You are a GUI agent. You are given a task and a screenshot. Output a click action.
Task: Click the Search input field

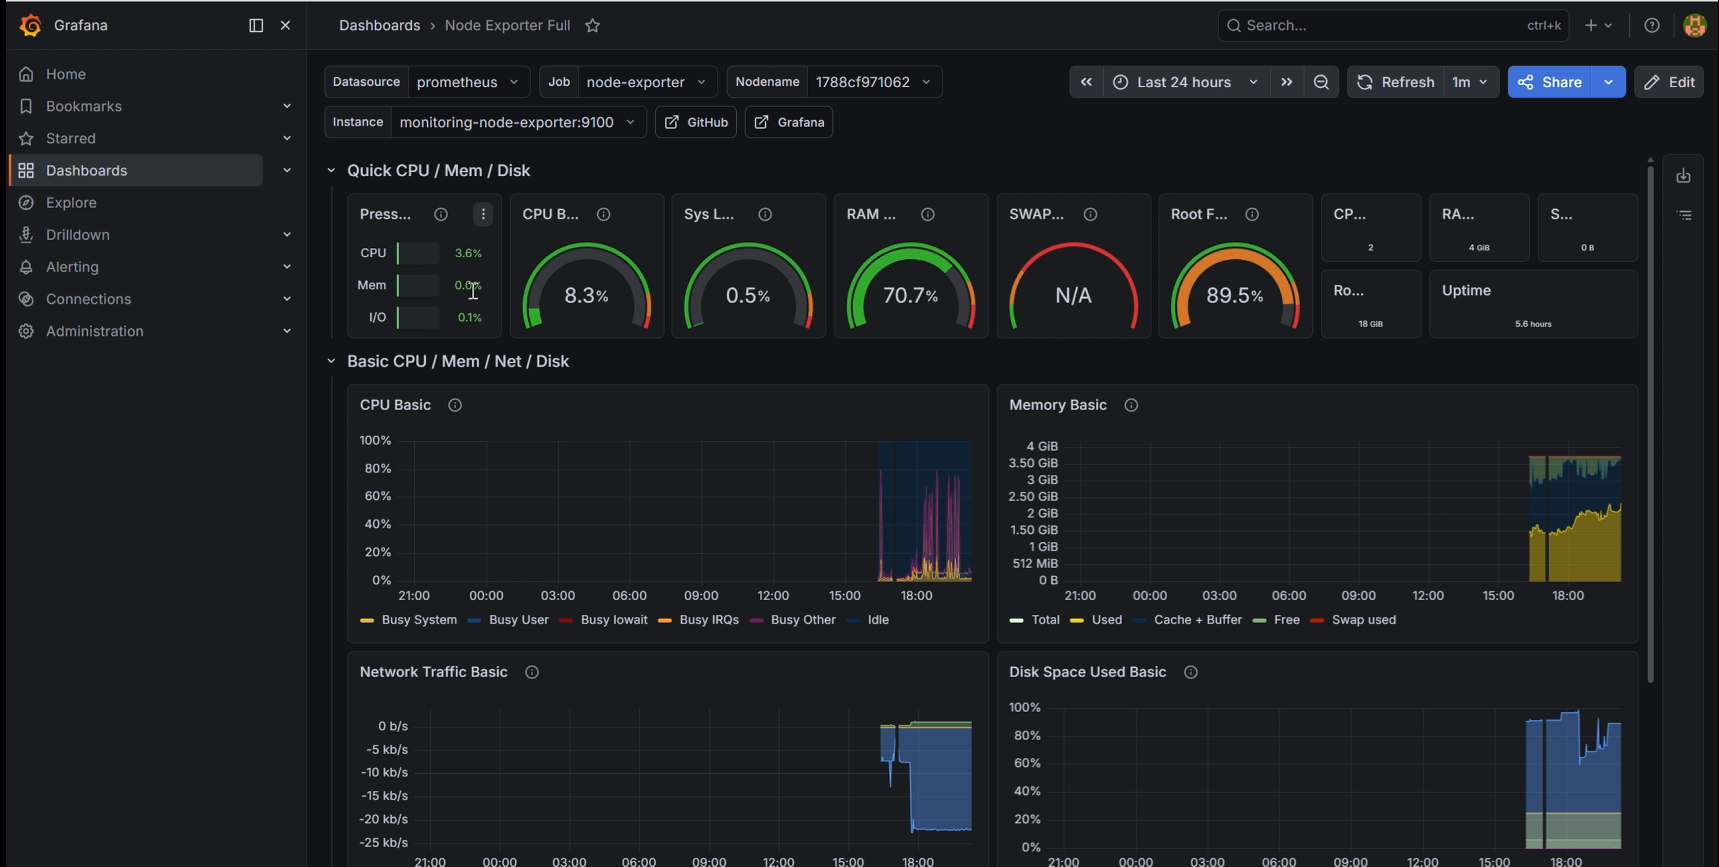click(x=1393, y=26)
